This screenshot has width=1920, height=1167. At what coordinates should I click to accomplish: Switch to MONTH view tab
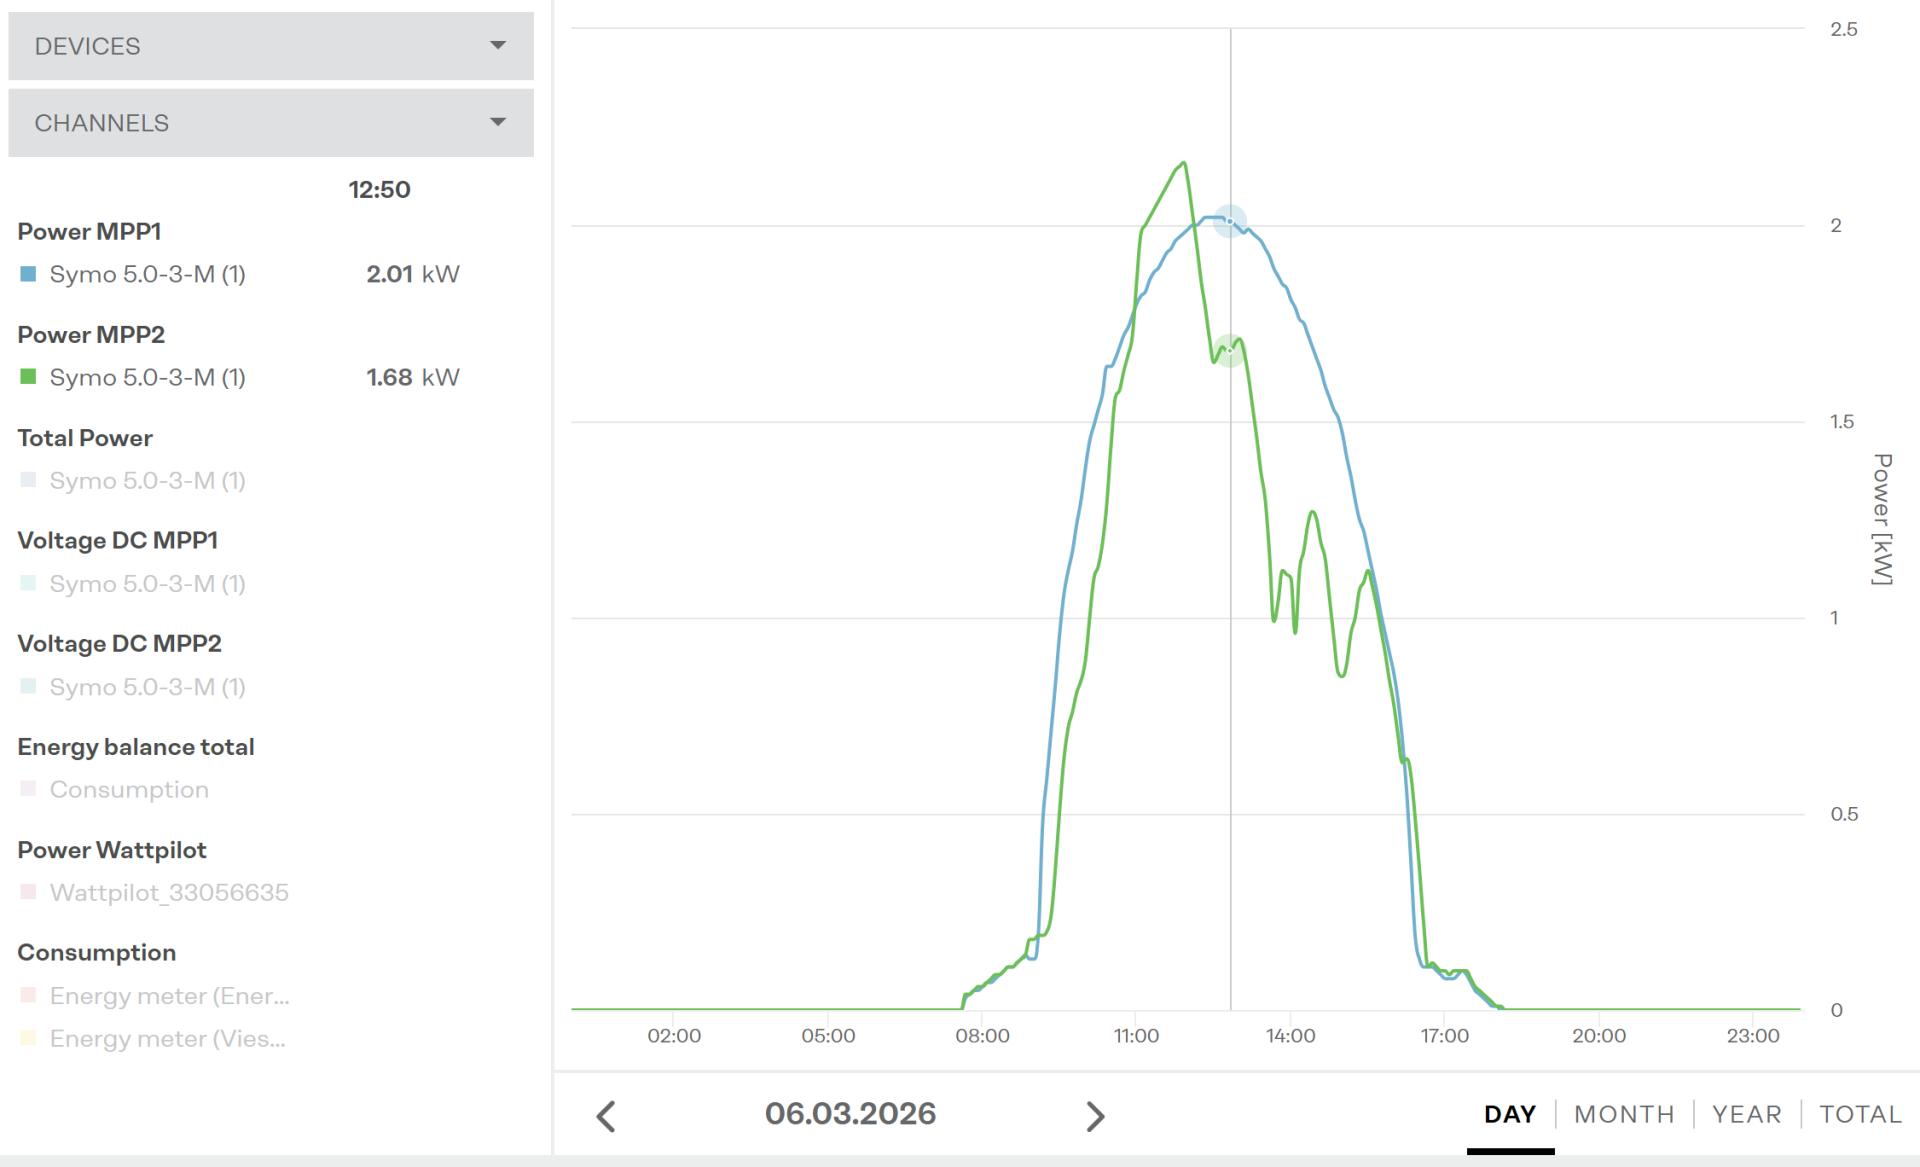[x=1623, y=1114]
